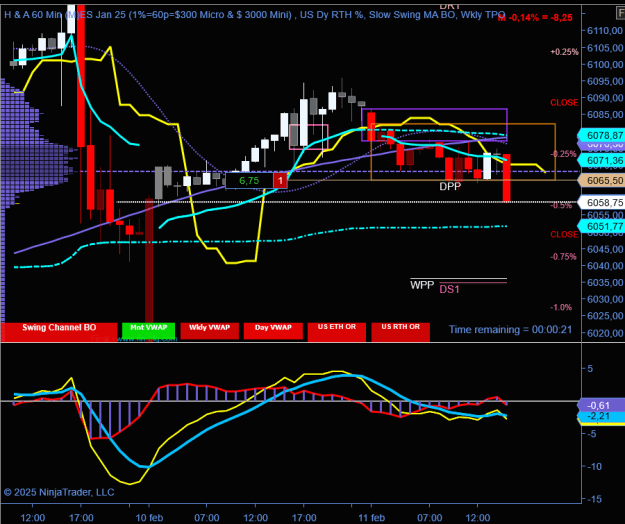625x524 pixels.
Task: Toggle the Day VWAP button
Action: (x=273, y=331)
